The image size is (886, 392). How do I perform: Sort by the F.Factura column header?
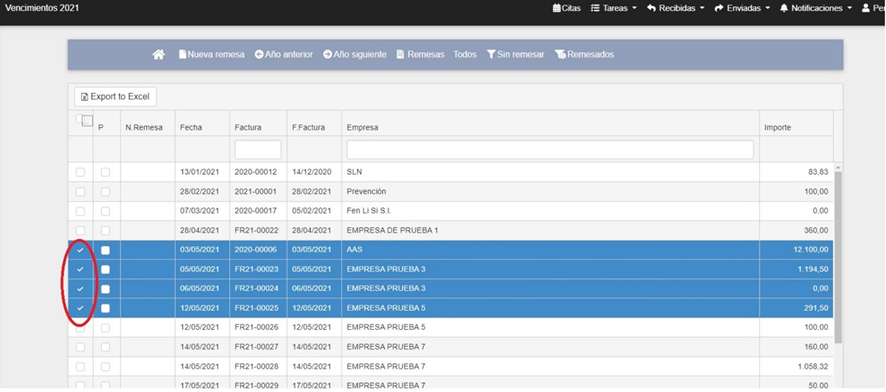pos(309,128)
